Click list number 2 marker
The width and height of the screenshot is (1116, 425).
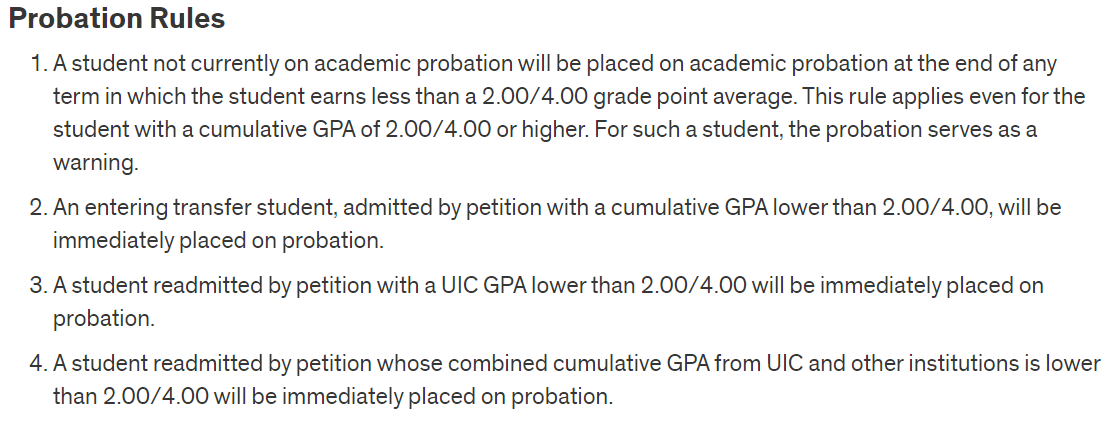(38, 208)
